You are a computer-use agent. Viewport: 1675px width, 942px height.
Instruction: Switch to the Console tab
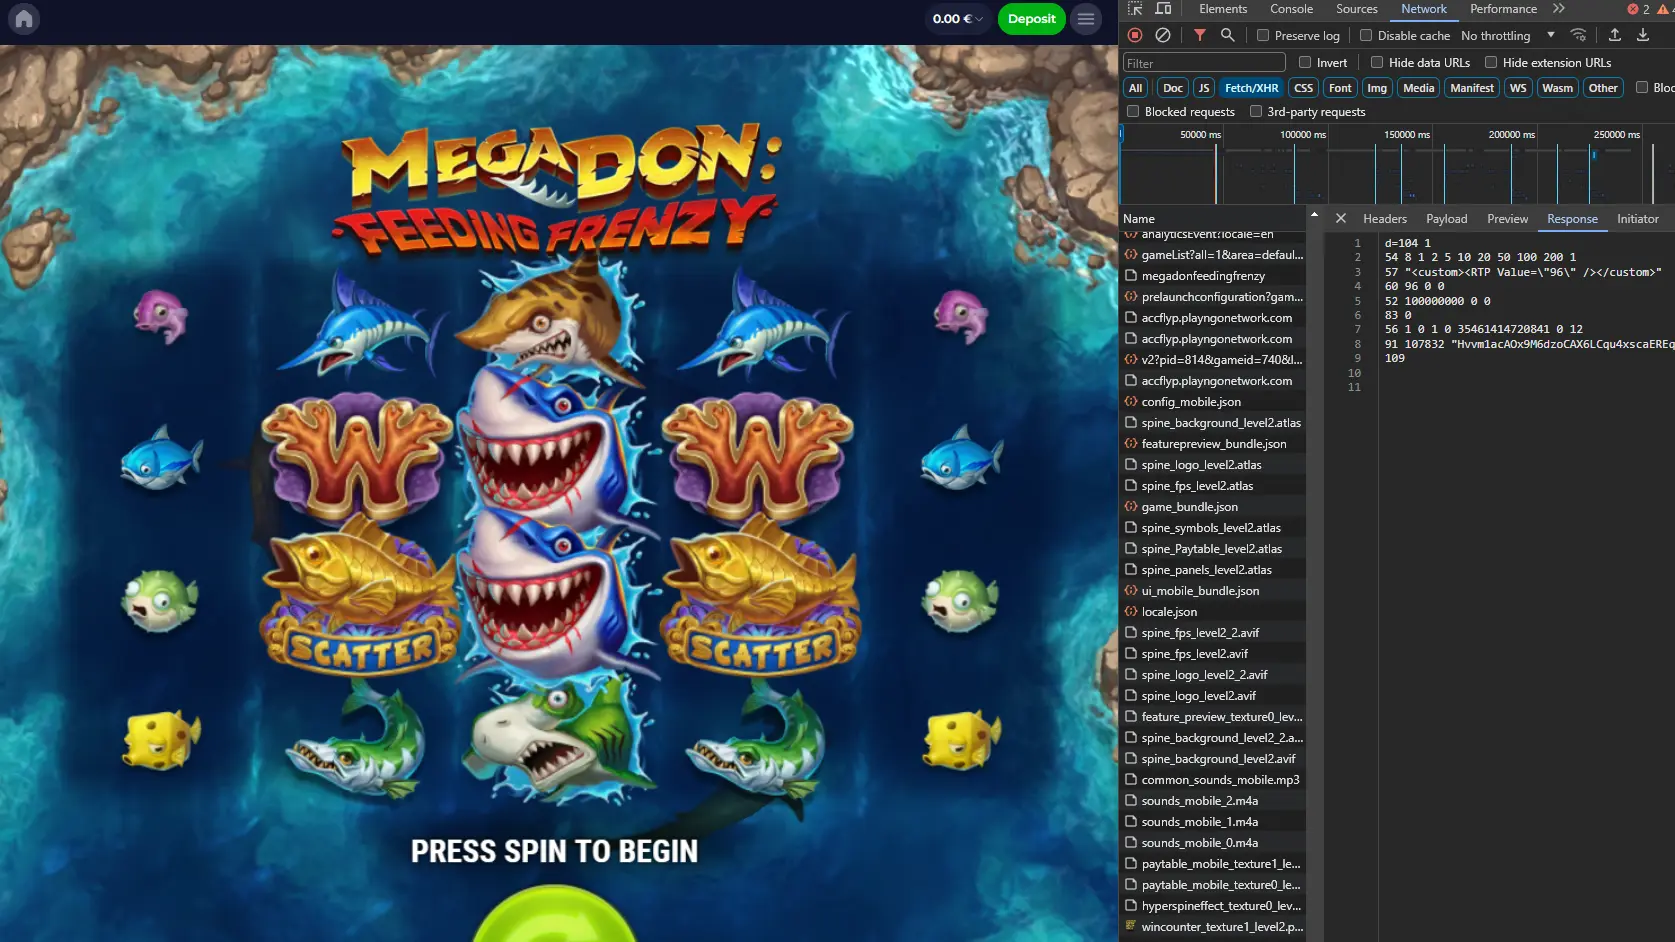(1292, 9)
